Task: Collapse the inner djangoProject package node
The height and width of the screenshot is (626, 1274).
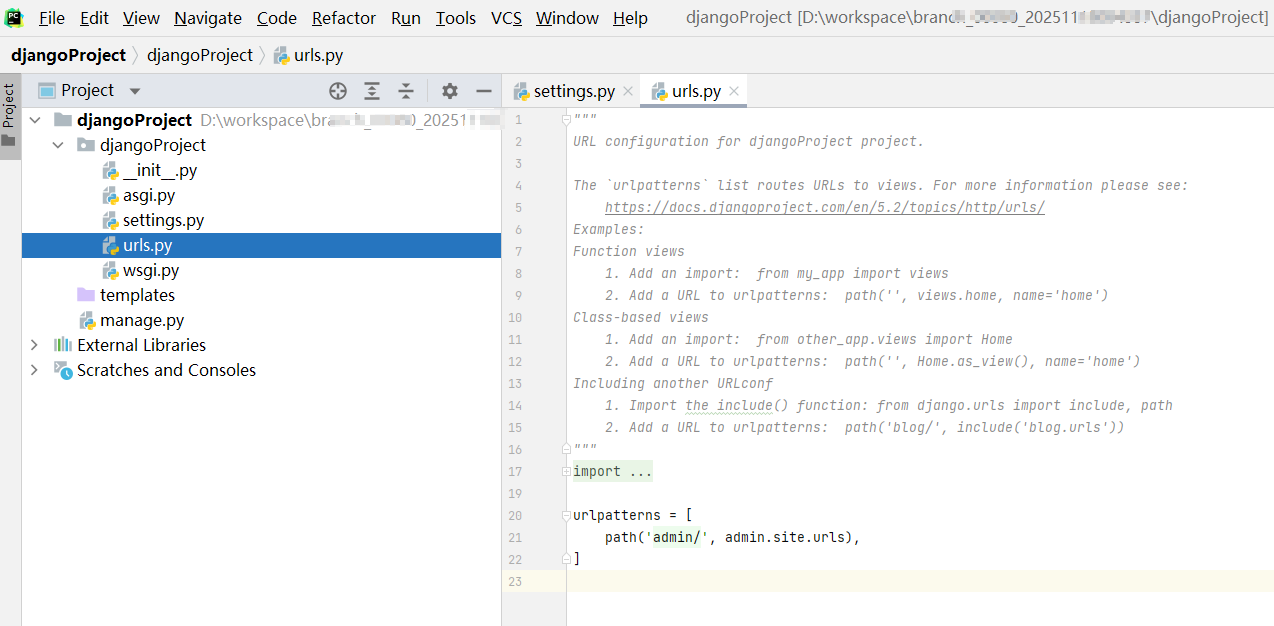Action: pos(58,145)
